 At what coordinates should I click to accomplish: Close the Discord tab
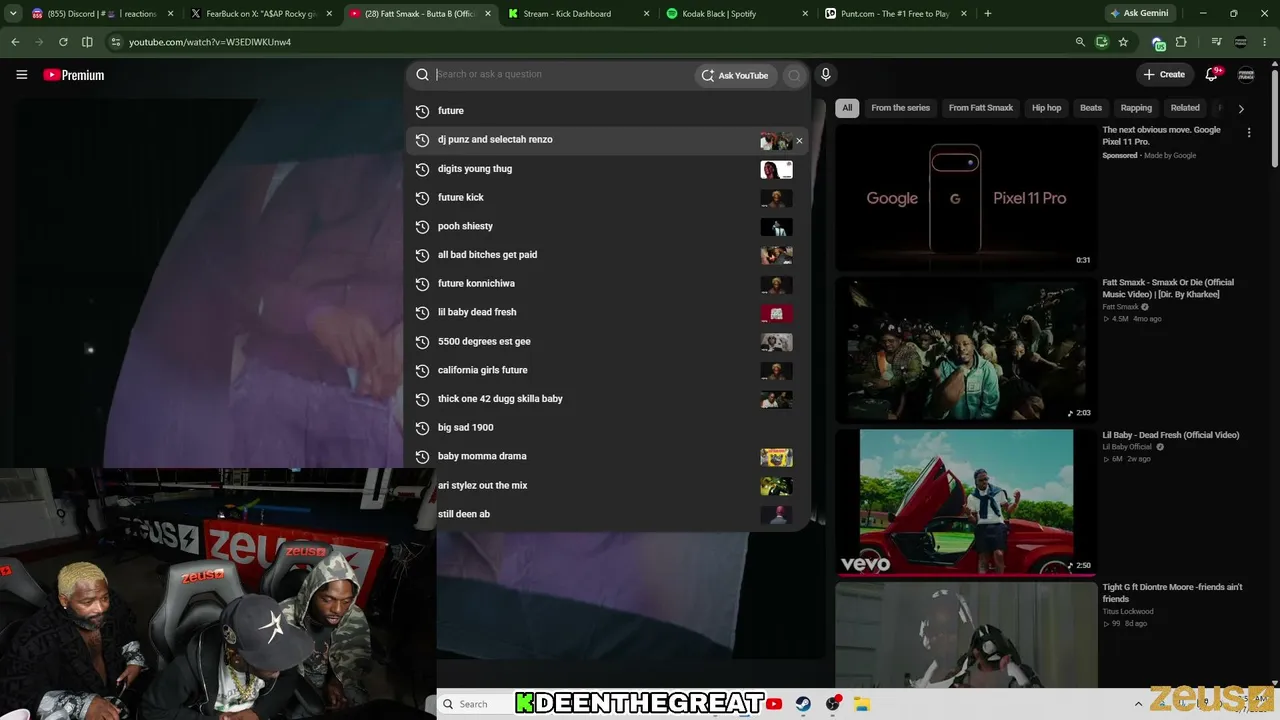170,14
